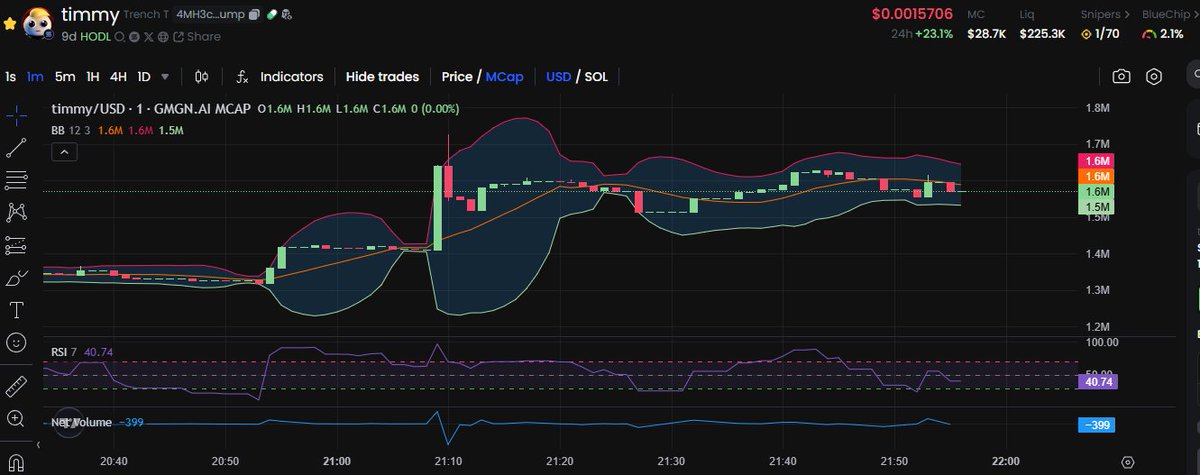Viewport: 1200px width, 475px height.
Task: Click Hide trades
Action: pyautogui.click(x=382, y=77)
